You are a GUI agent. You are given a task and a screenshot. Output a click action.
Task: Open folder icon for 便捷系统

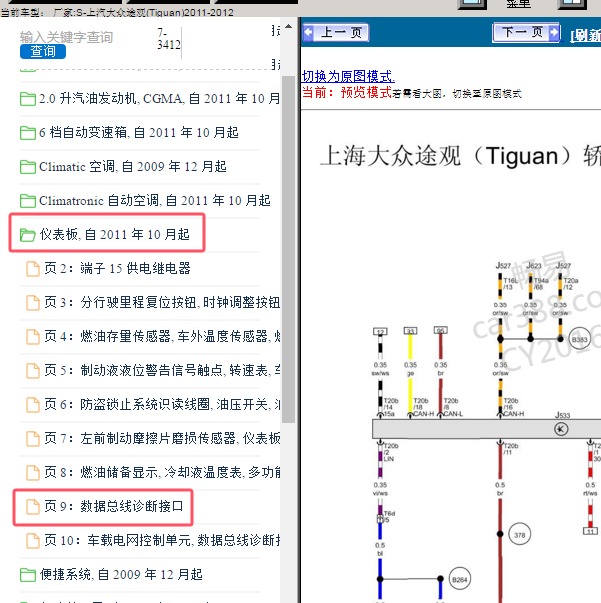tap(28, 575)
